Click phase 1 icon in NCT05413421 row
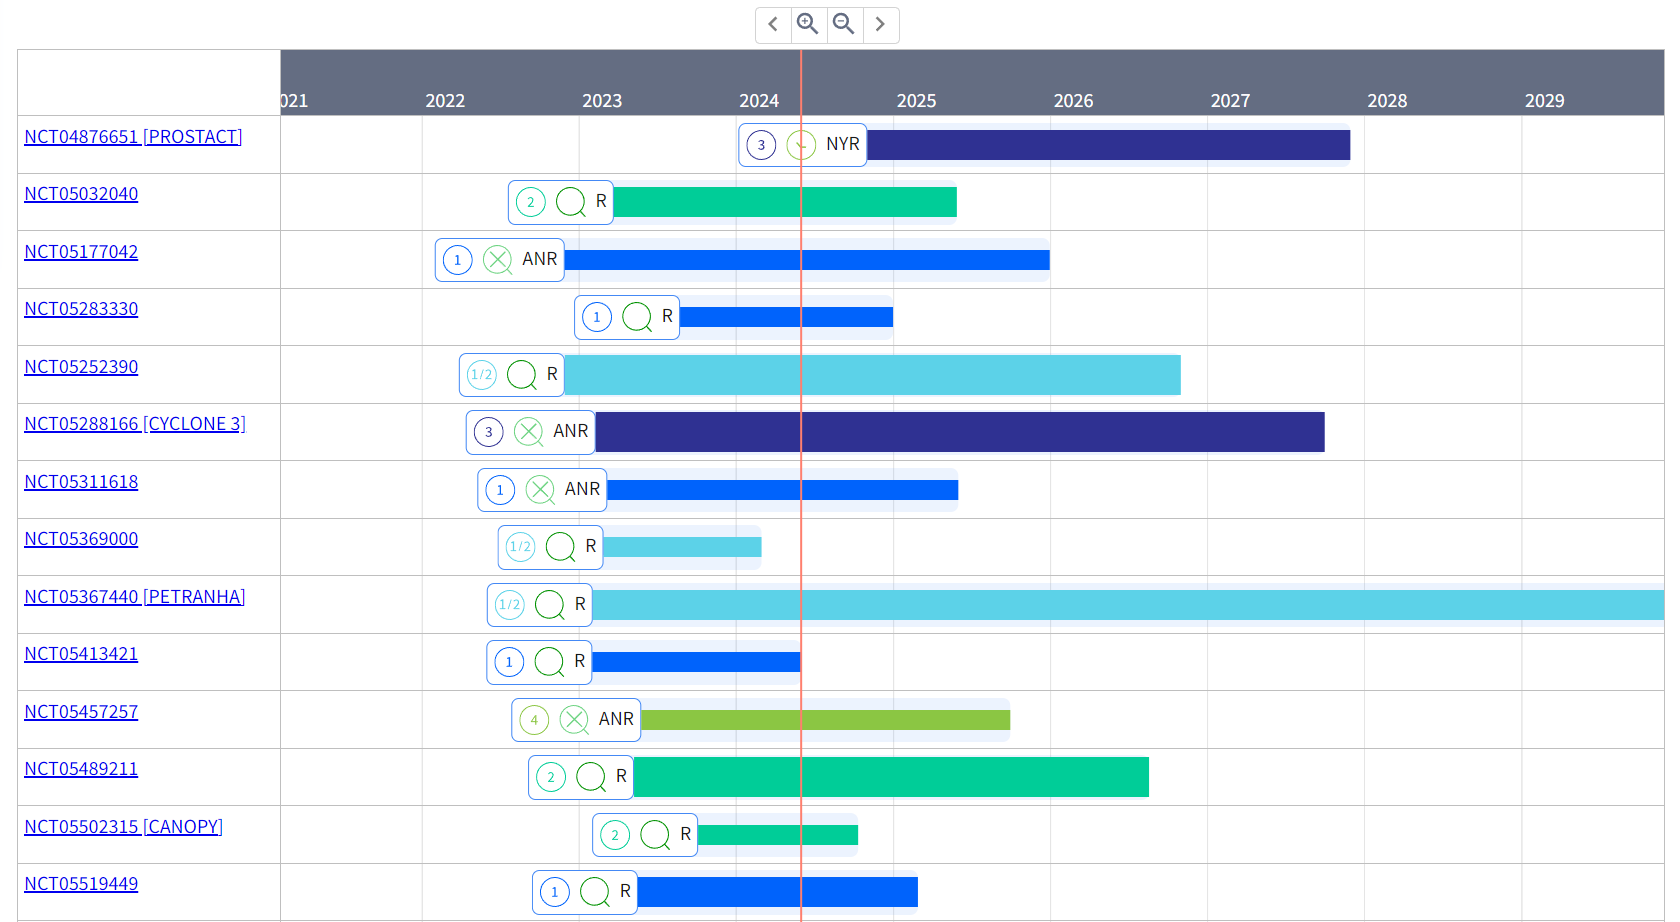The height and width of the screenshot is (922, 1680). point(509,662)
